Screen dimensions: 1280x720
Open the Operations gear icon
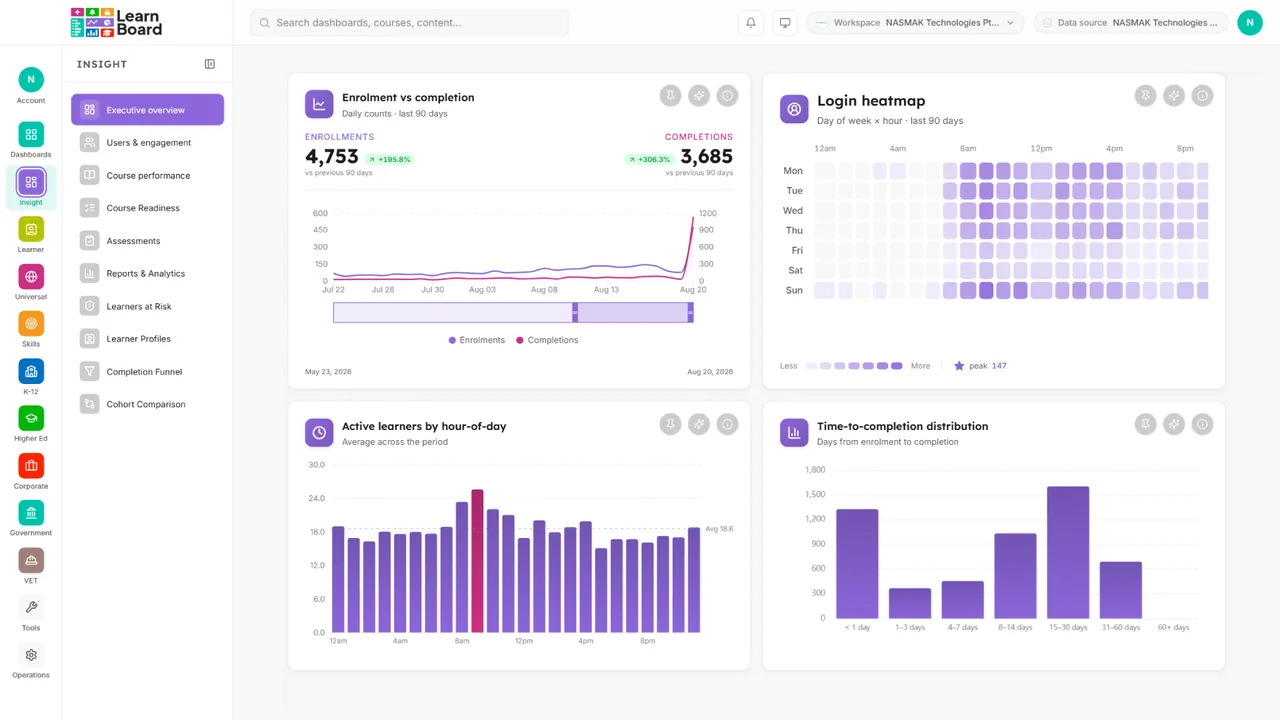31,655
